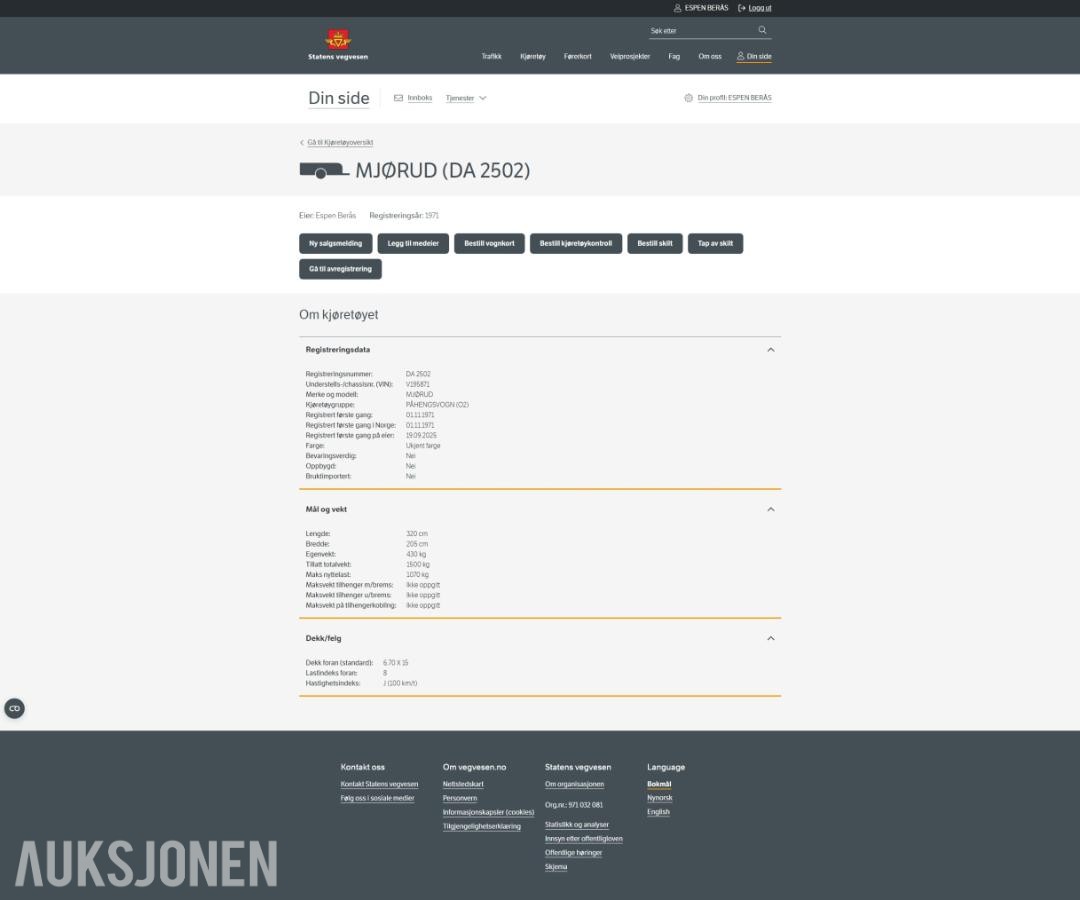Open the round chat widget icon
The image size is (1080, 900).
coord(14,708)
